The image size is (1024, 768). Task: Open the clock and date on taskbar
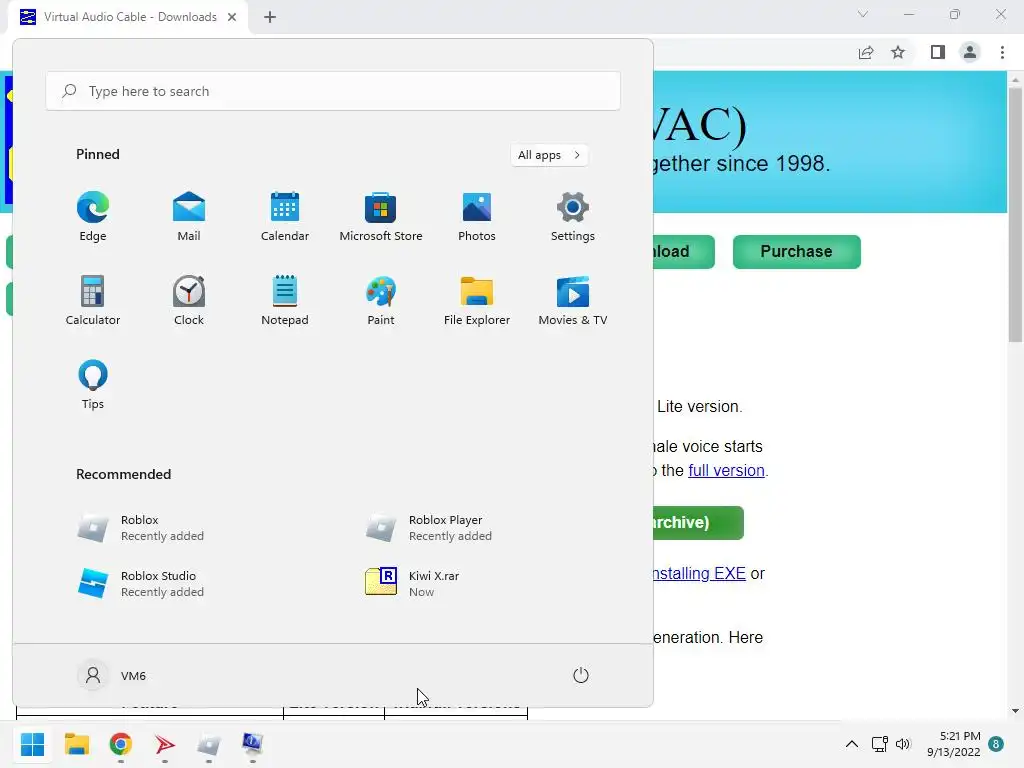[x=953, y=744]
